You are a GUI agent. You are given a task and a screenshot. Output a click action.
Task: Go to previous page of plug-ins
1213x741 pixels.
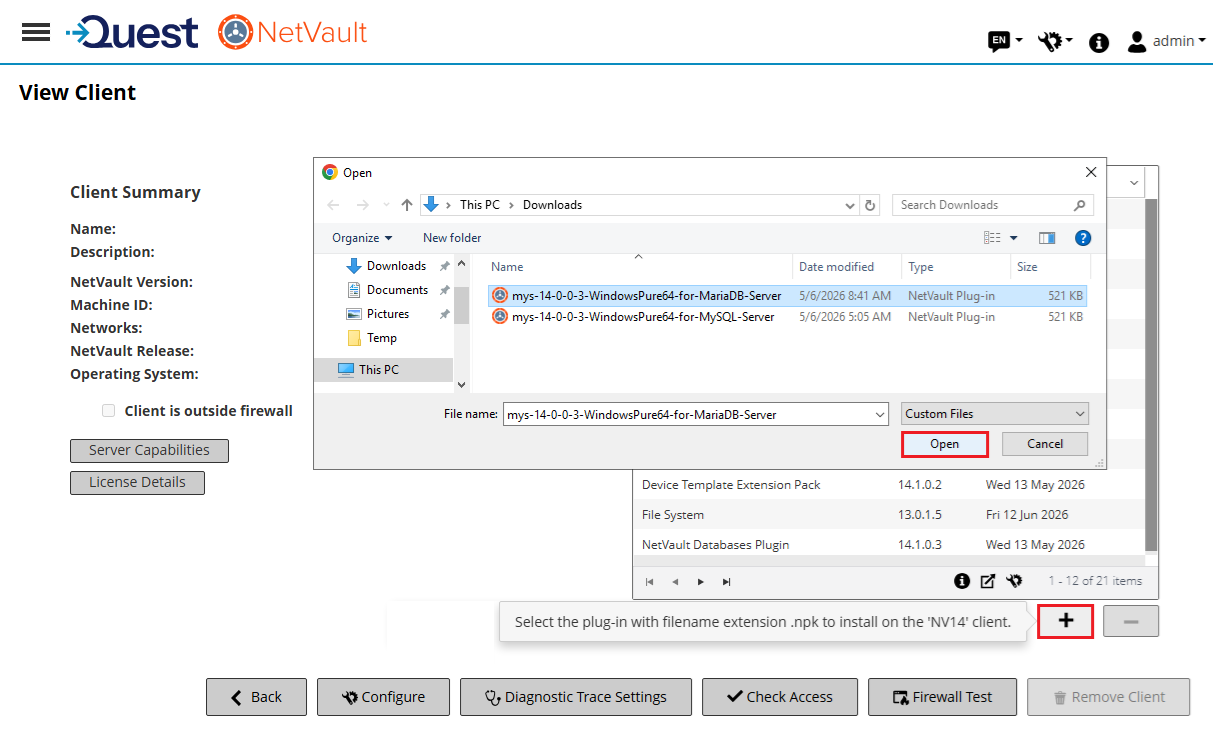(x=675, y=581)
